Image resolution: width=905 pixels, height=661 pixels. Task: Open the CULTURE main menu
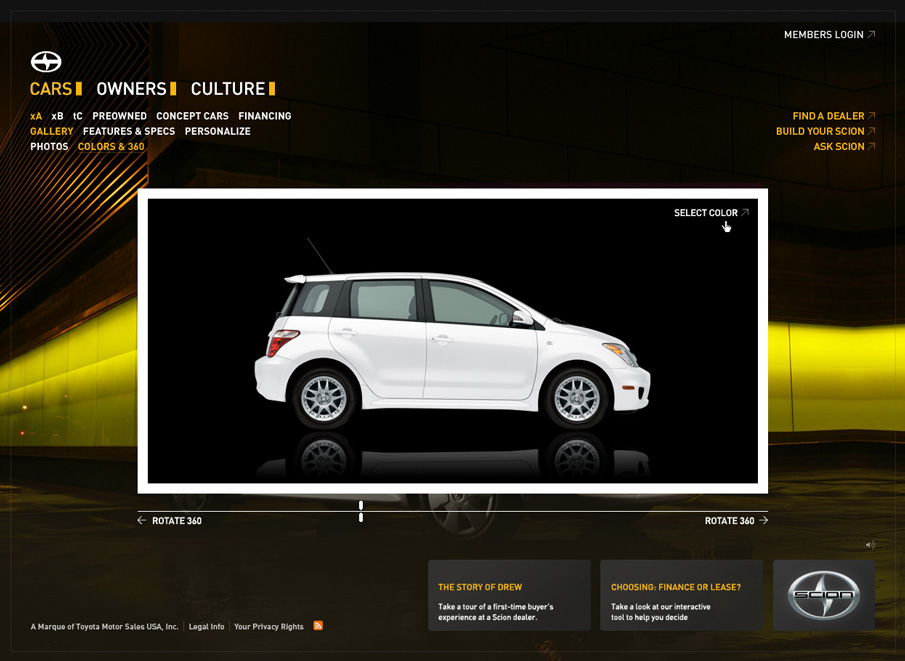tap(233, 89)
